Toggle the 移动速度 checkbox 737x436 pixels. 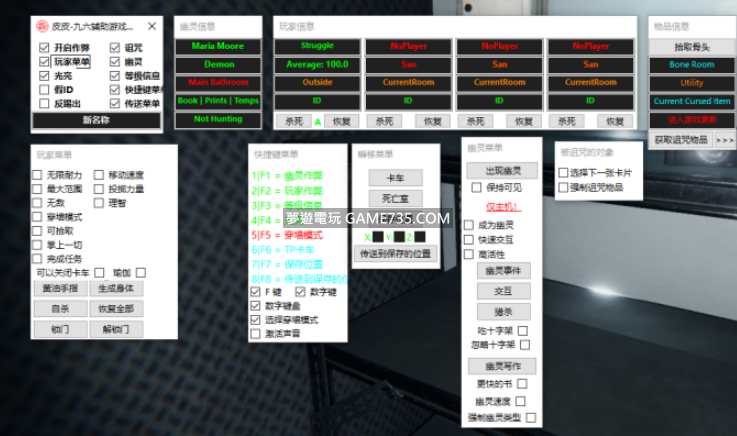click(99, 175)
